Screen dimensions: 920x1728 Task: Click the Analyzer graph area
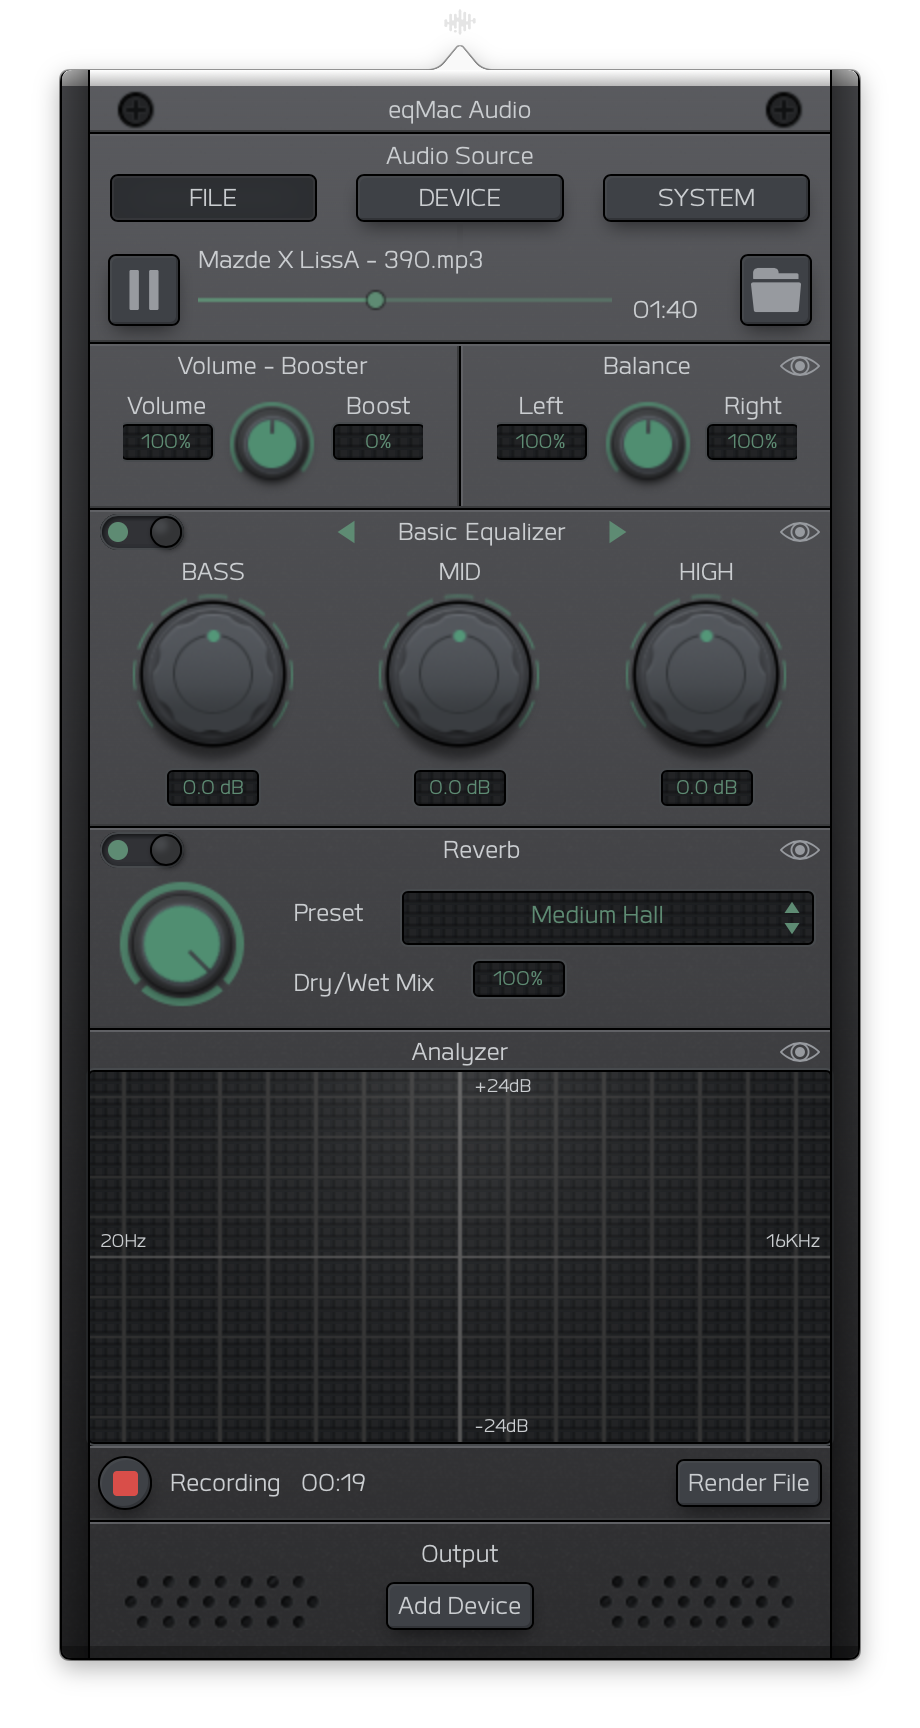[460, 1257]
